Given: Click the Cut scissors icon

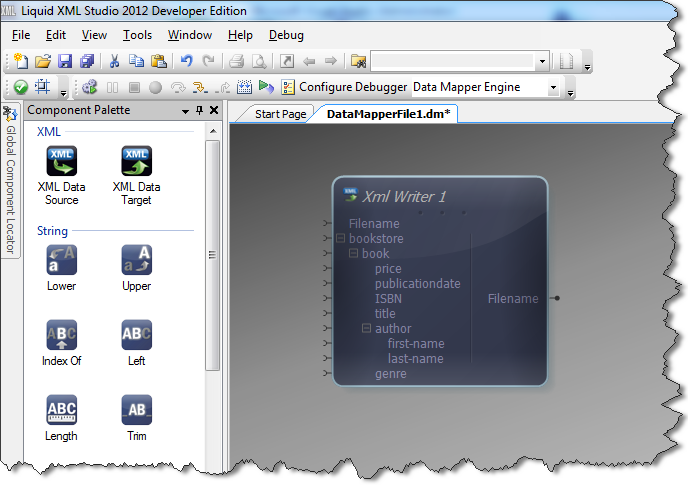Looking at the screenshot, I should point(114,61).
